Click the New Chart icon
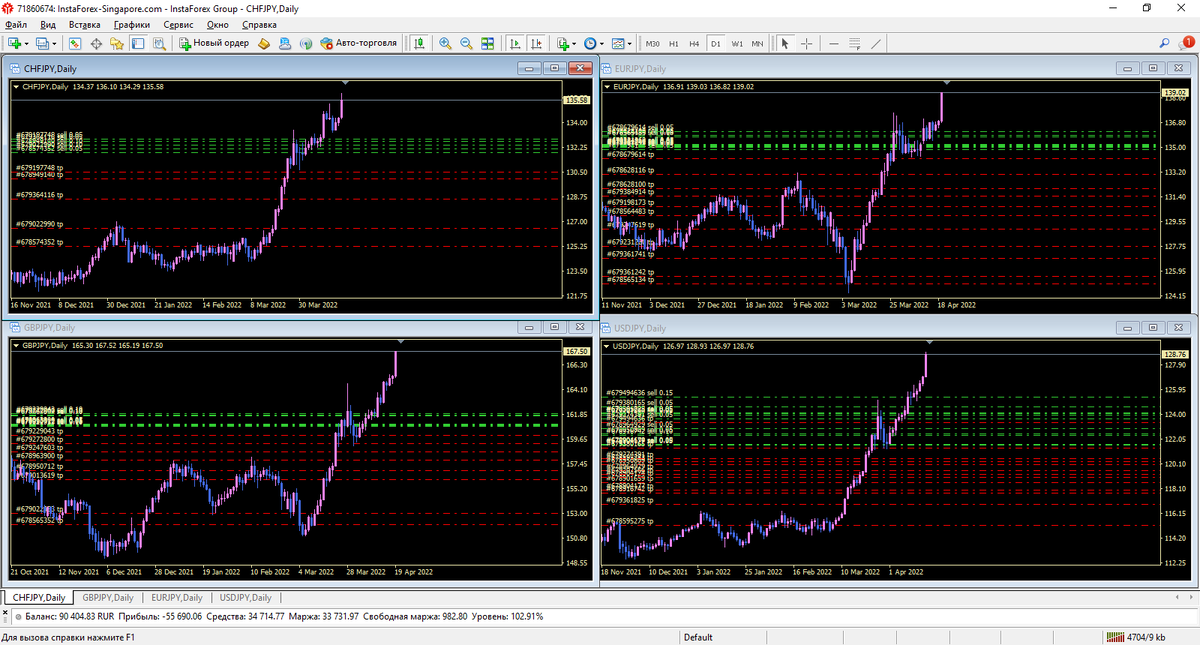Screen dimensions: 1200x645 click(x=15, y=43)
